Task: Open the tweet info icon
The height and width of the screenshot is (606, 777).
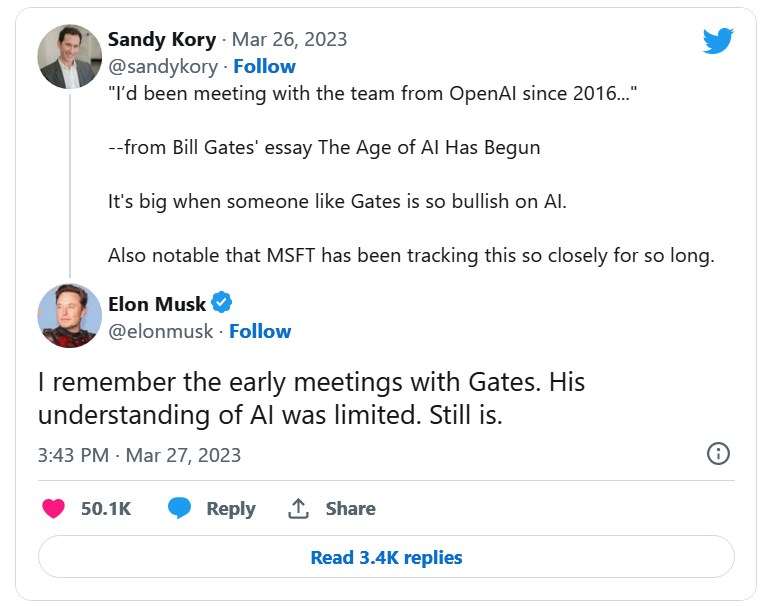Action: 718,454
